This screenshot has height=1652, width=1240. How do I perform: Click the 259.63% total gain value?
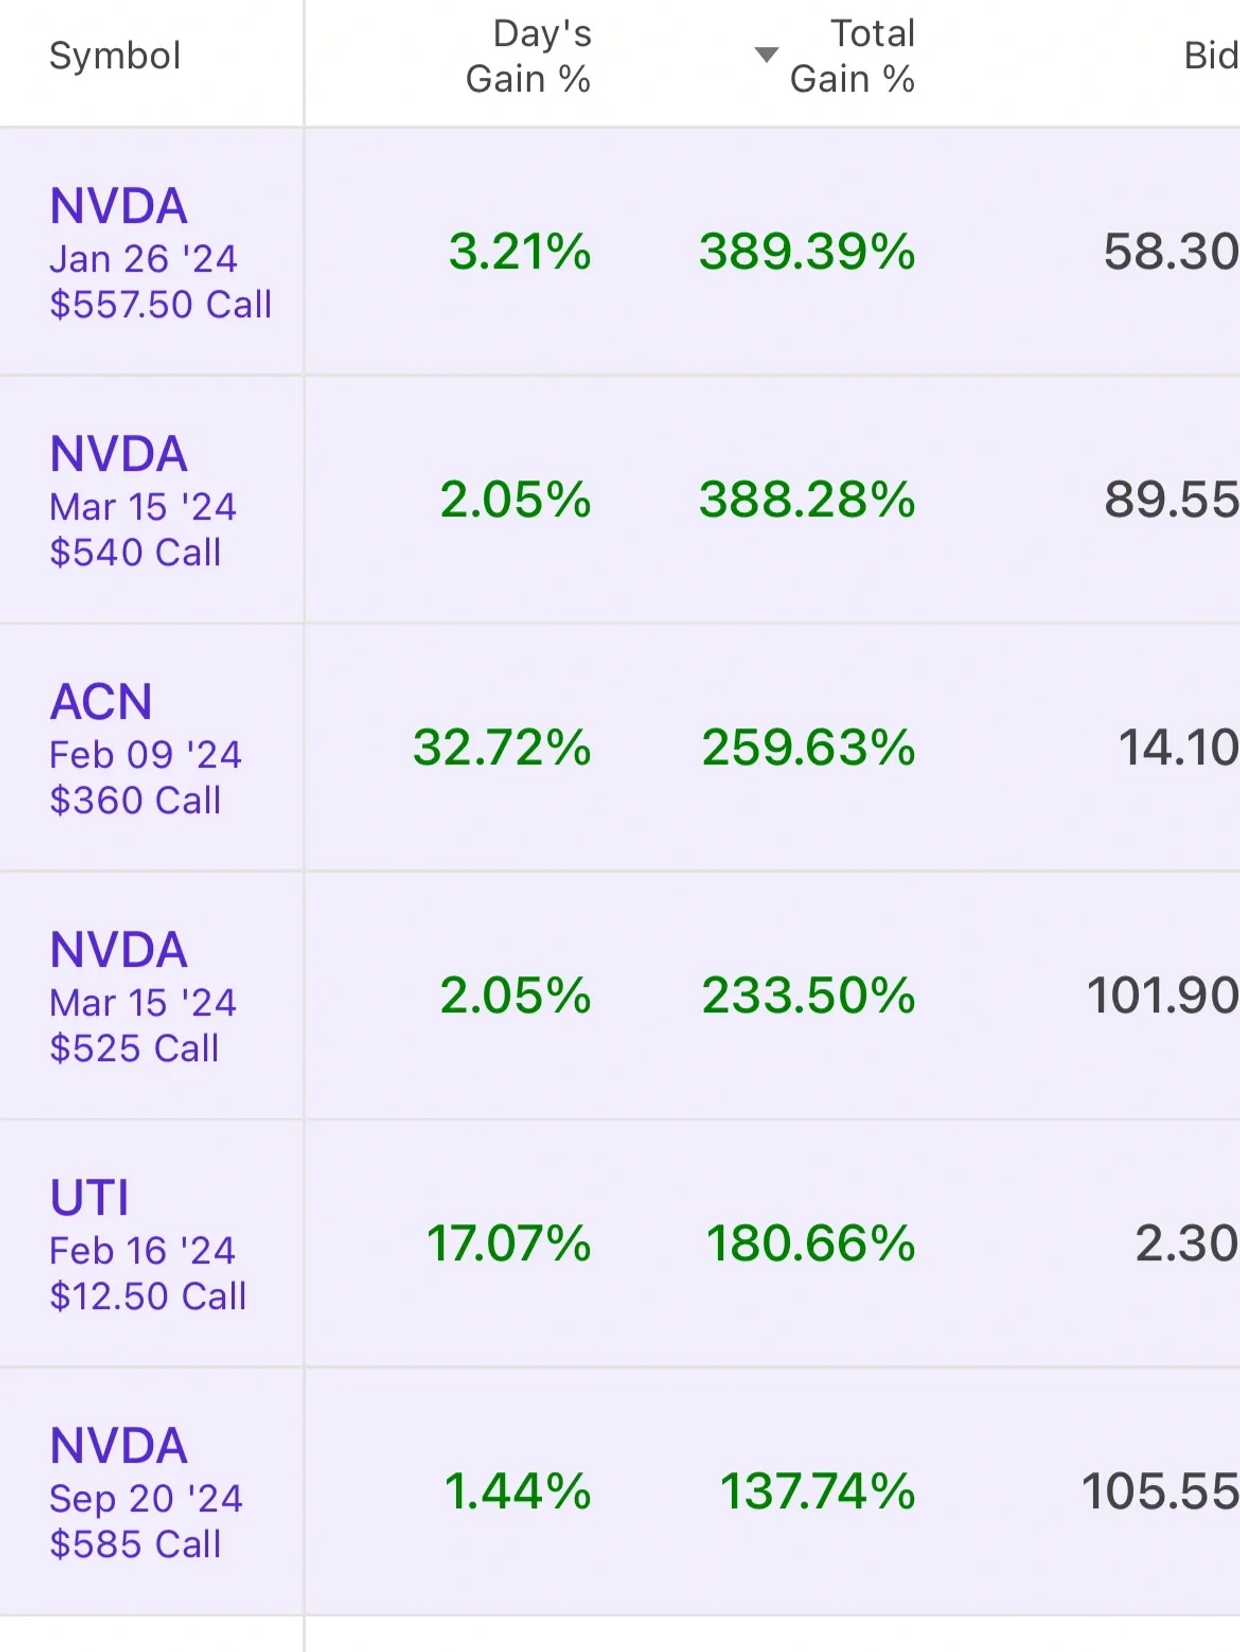click(x=808, y=747)
